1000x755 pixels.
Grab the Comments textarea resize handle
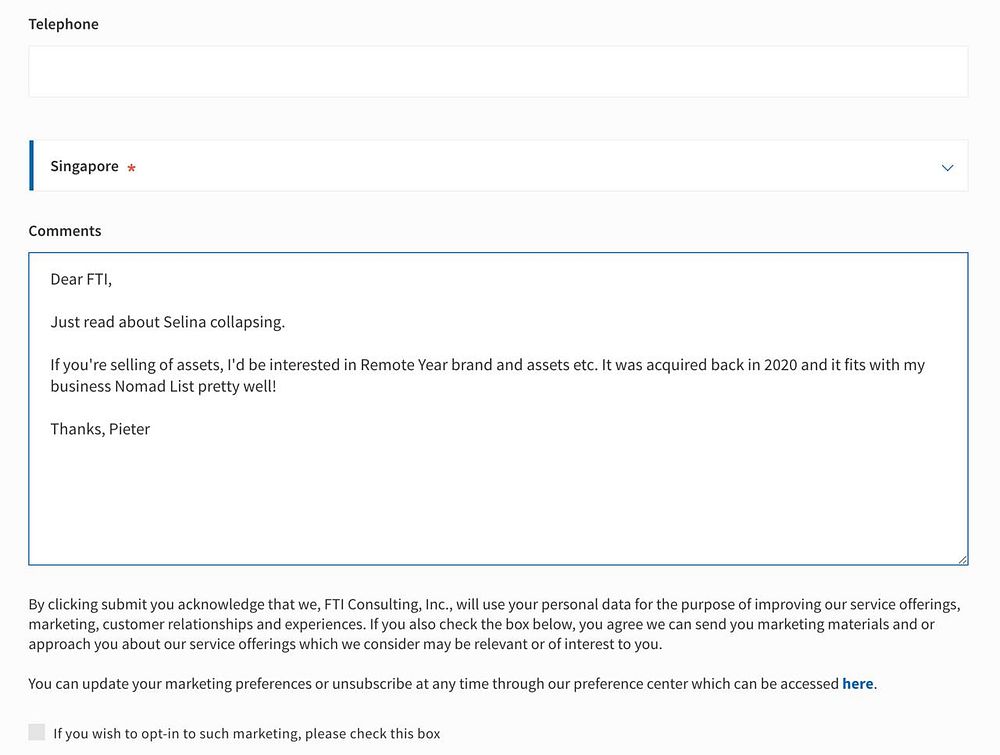click(962, 560)
